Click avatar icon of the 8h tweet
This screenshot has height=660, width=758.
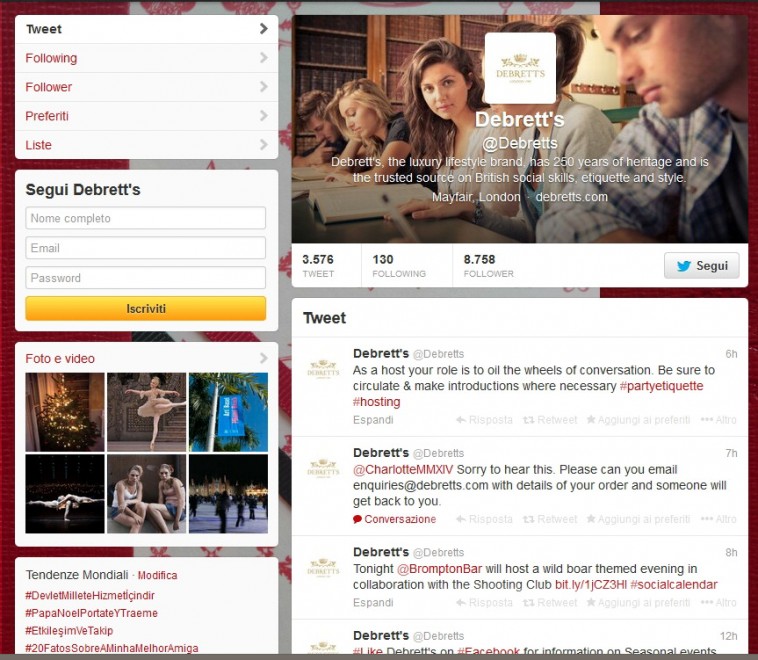coord(323,568)
